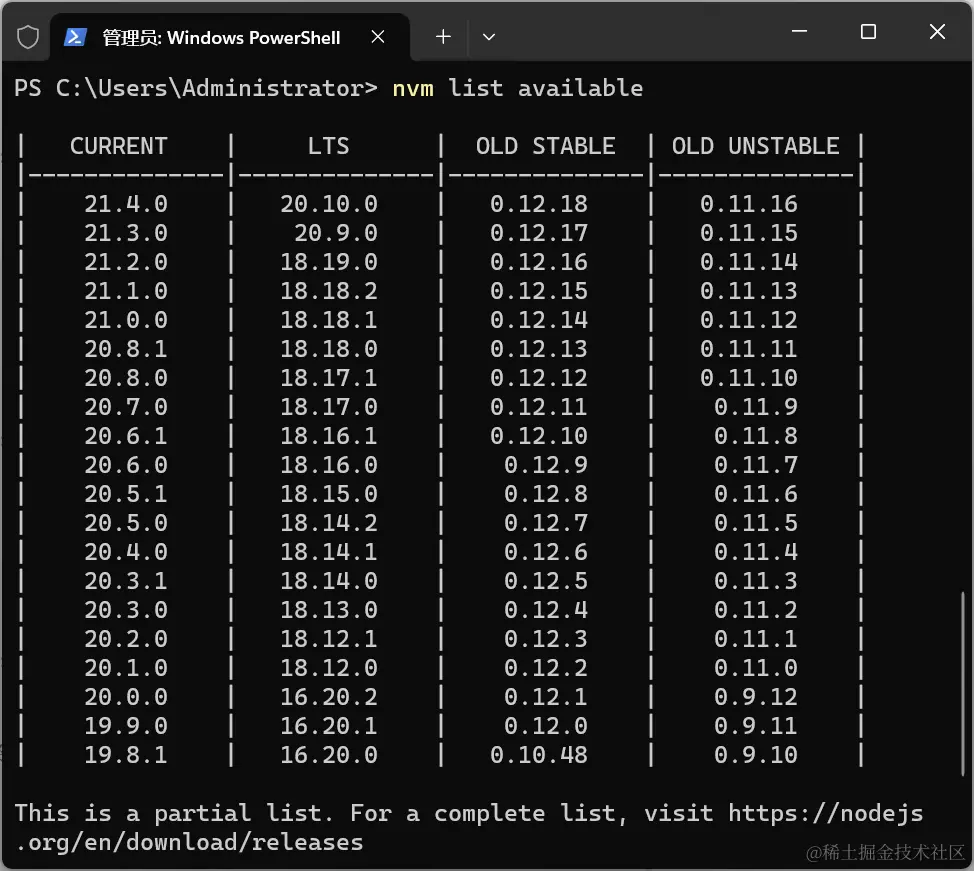974x871 pixels.
Task: Click old stable version 0.10.48
Action: click(539, 755)
